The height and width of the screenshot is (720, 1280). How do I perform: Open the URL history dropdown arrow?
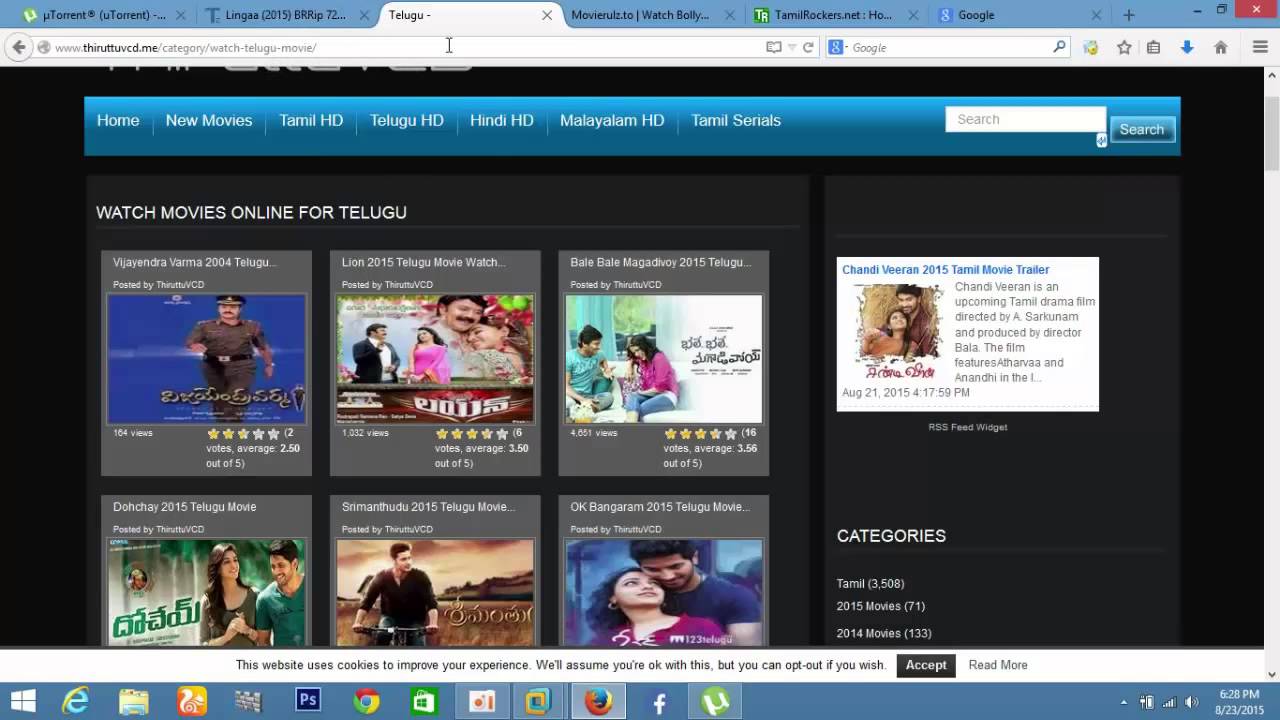[x=792, y=47]
